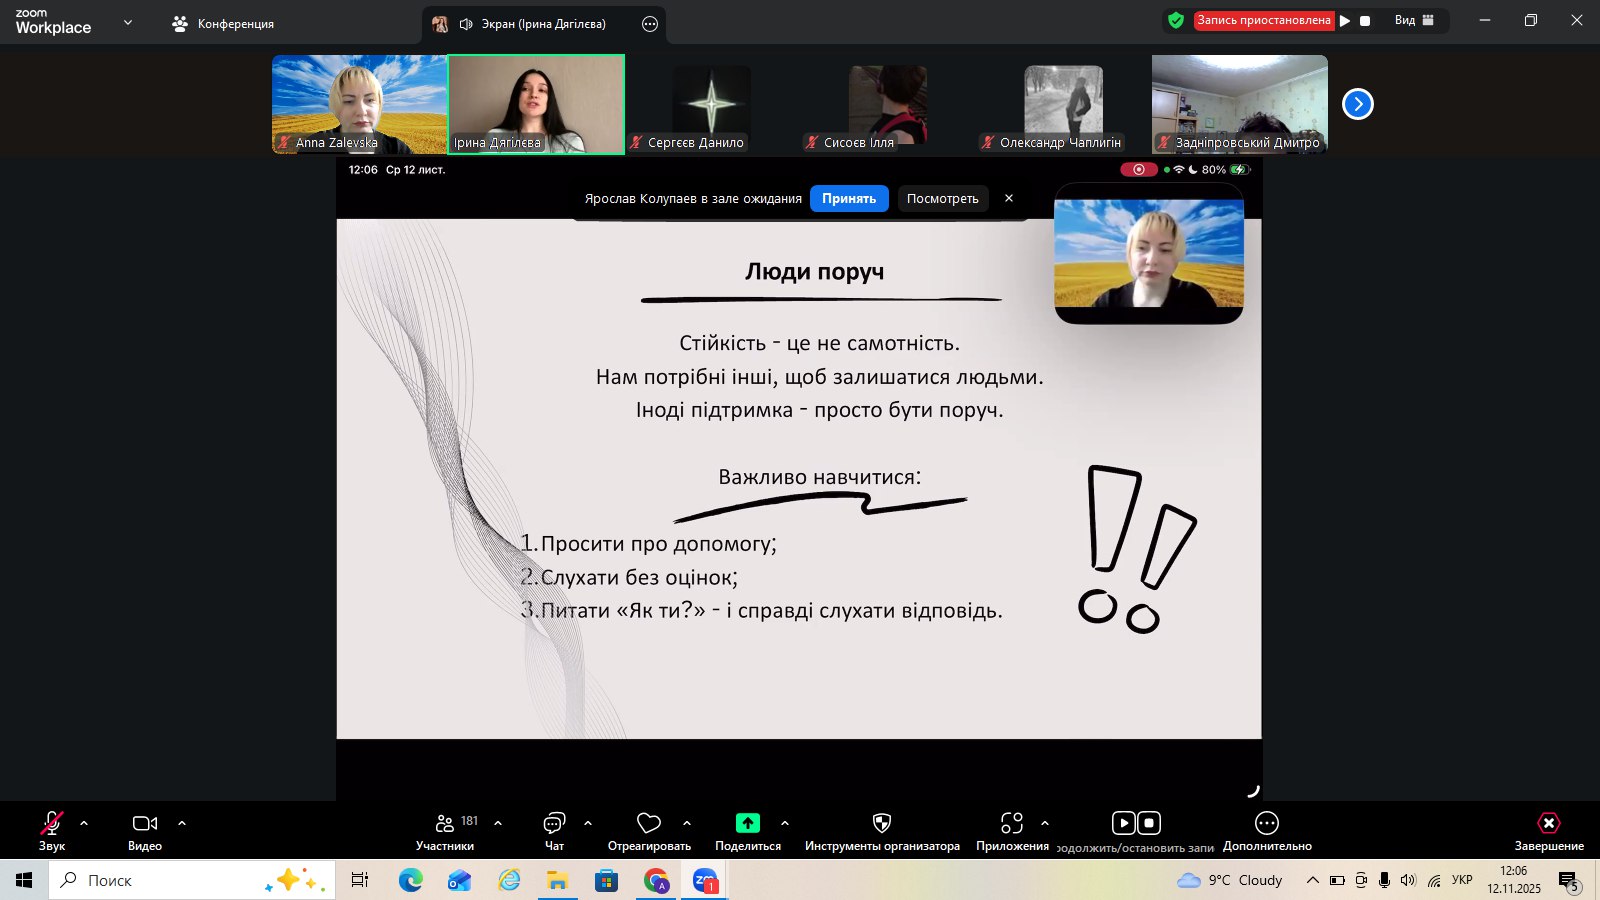
Task: Expand audio options arrow next to Звук
Action: click(x=84, y=823)
